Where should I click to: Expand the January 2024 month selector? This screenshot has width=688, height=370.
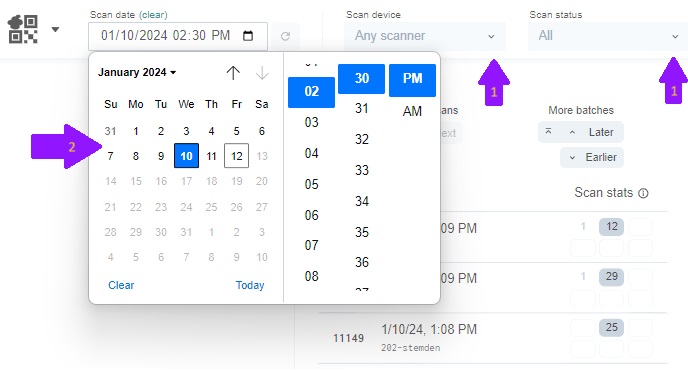[137, 72]
